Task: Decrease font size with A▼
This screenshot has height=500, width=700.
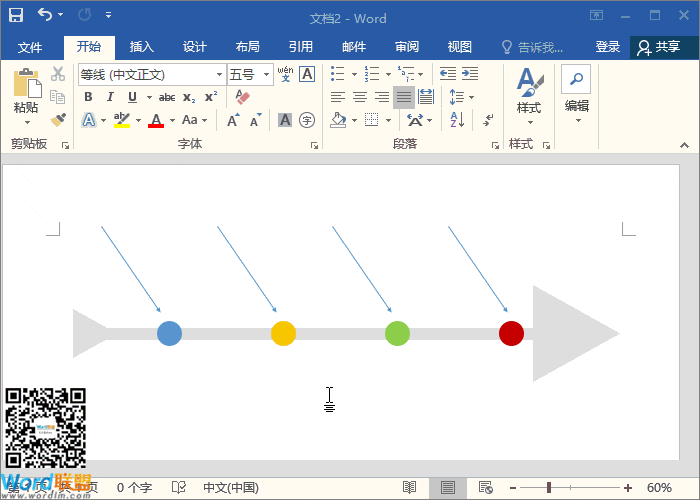Action: (255, 121)
